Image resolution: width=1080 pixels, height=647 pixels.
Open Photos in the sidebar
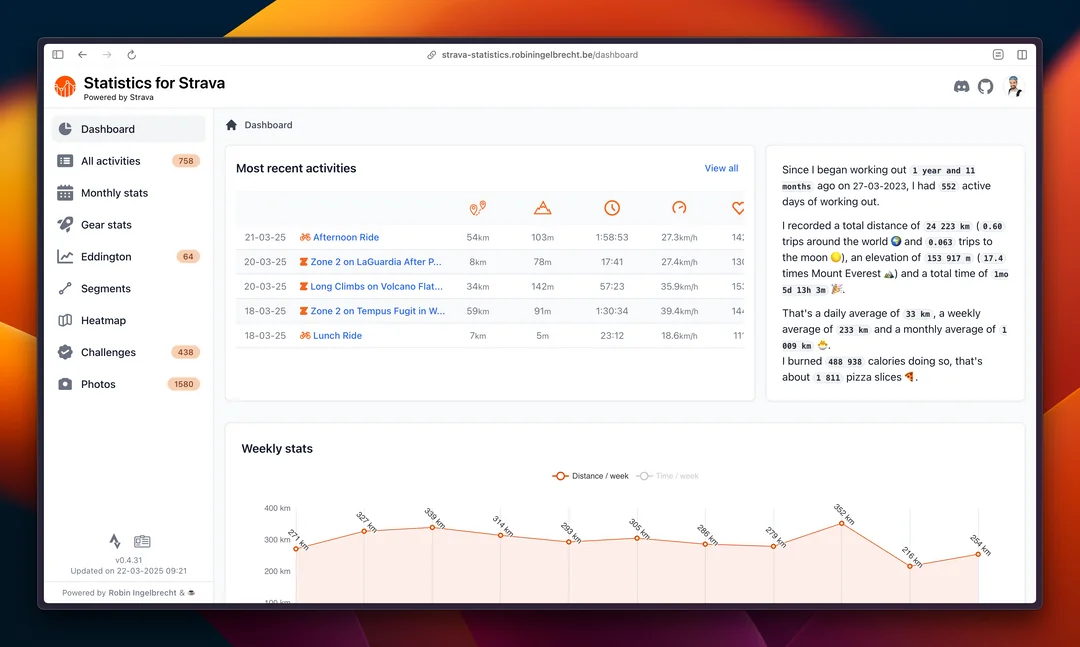click(128, 384)
